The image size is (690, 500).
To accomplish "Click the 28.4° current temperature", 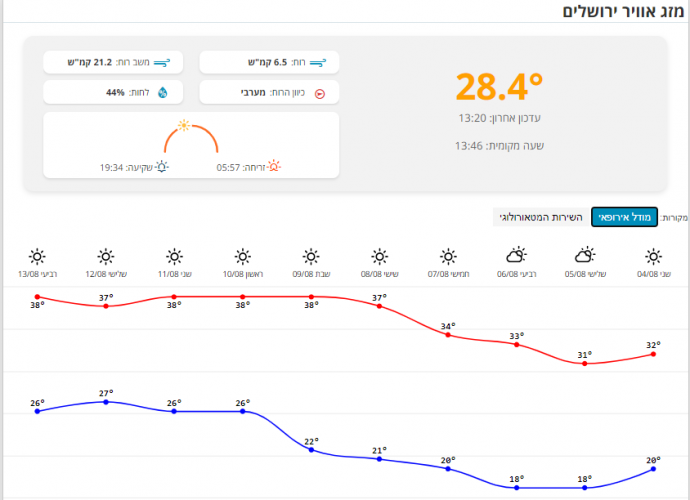I will (x=499, y=87).
